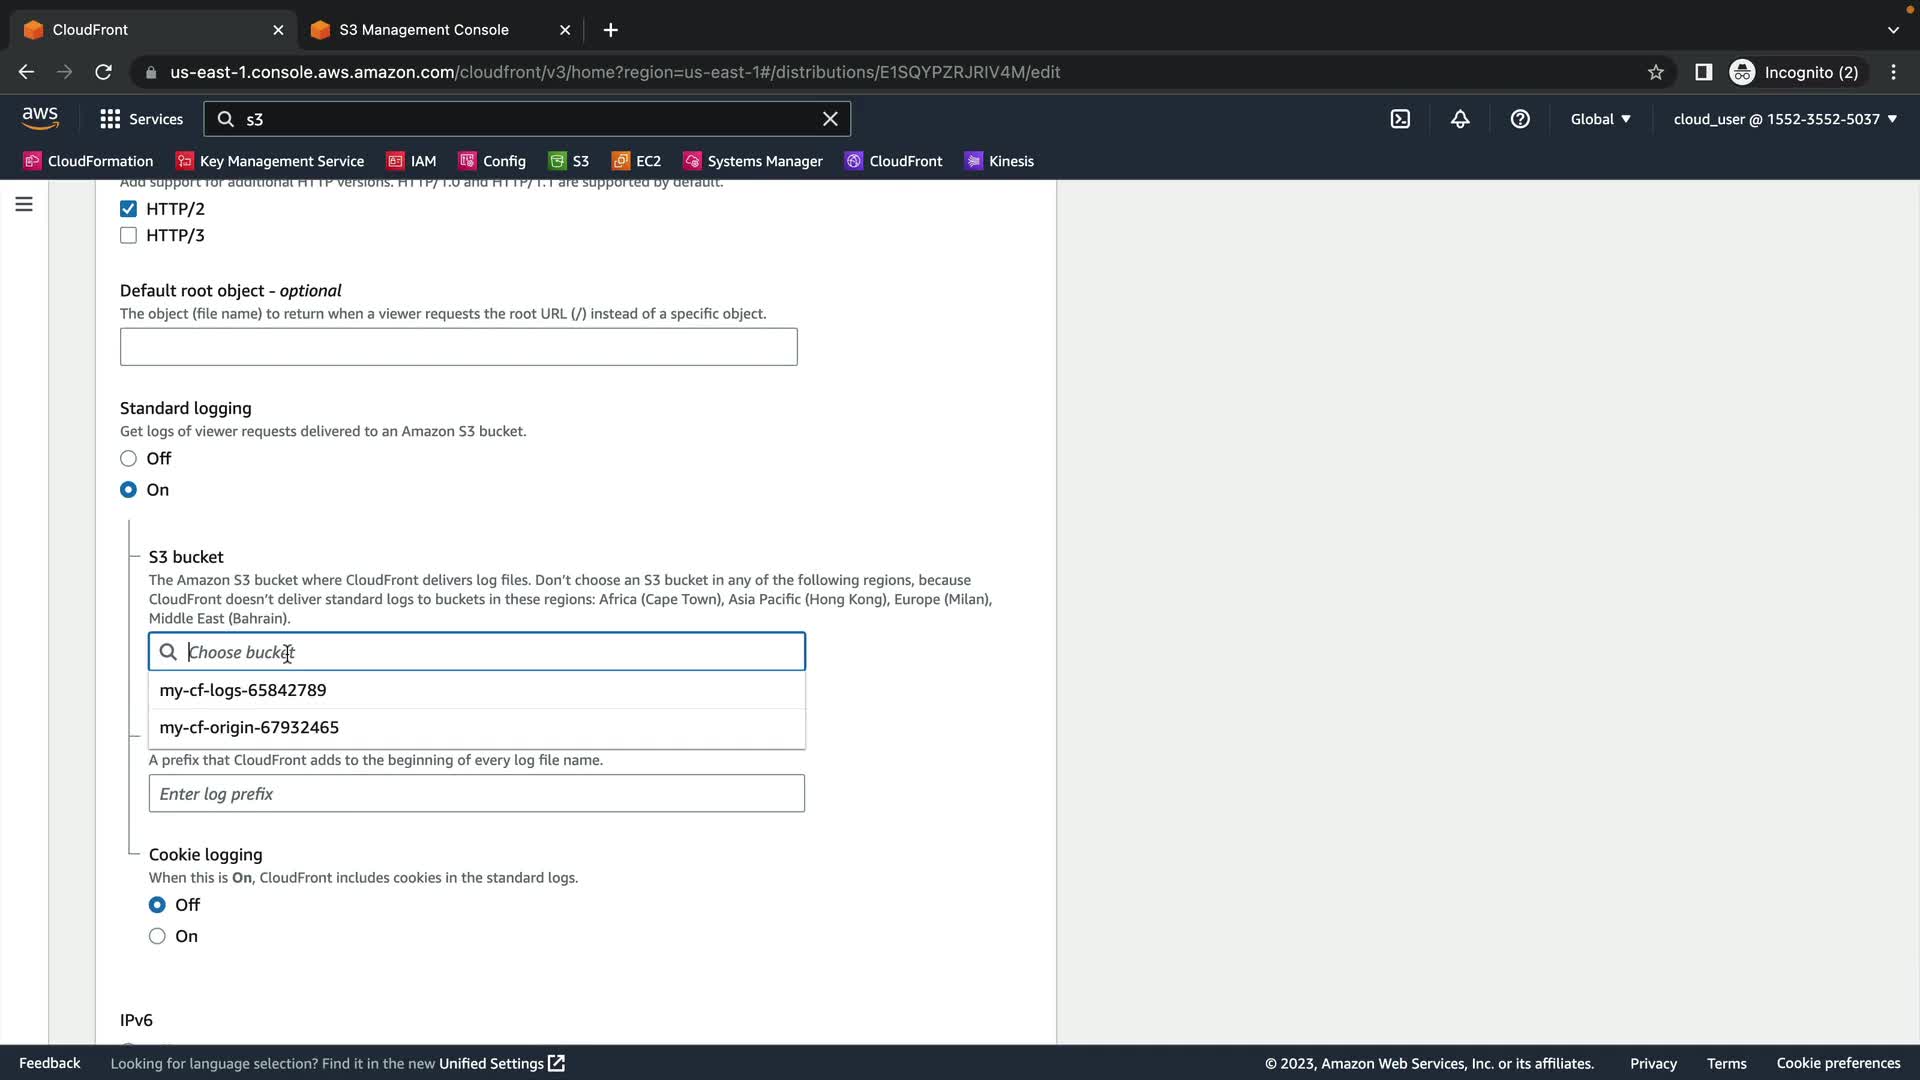Open the Key Management Service bookmark
Viewport: 1920px width, 1080px height.
[x=270, y=161]
